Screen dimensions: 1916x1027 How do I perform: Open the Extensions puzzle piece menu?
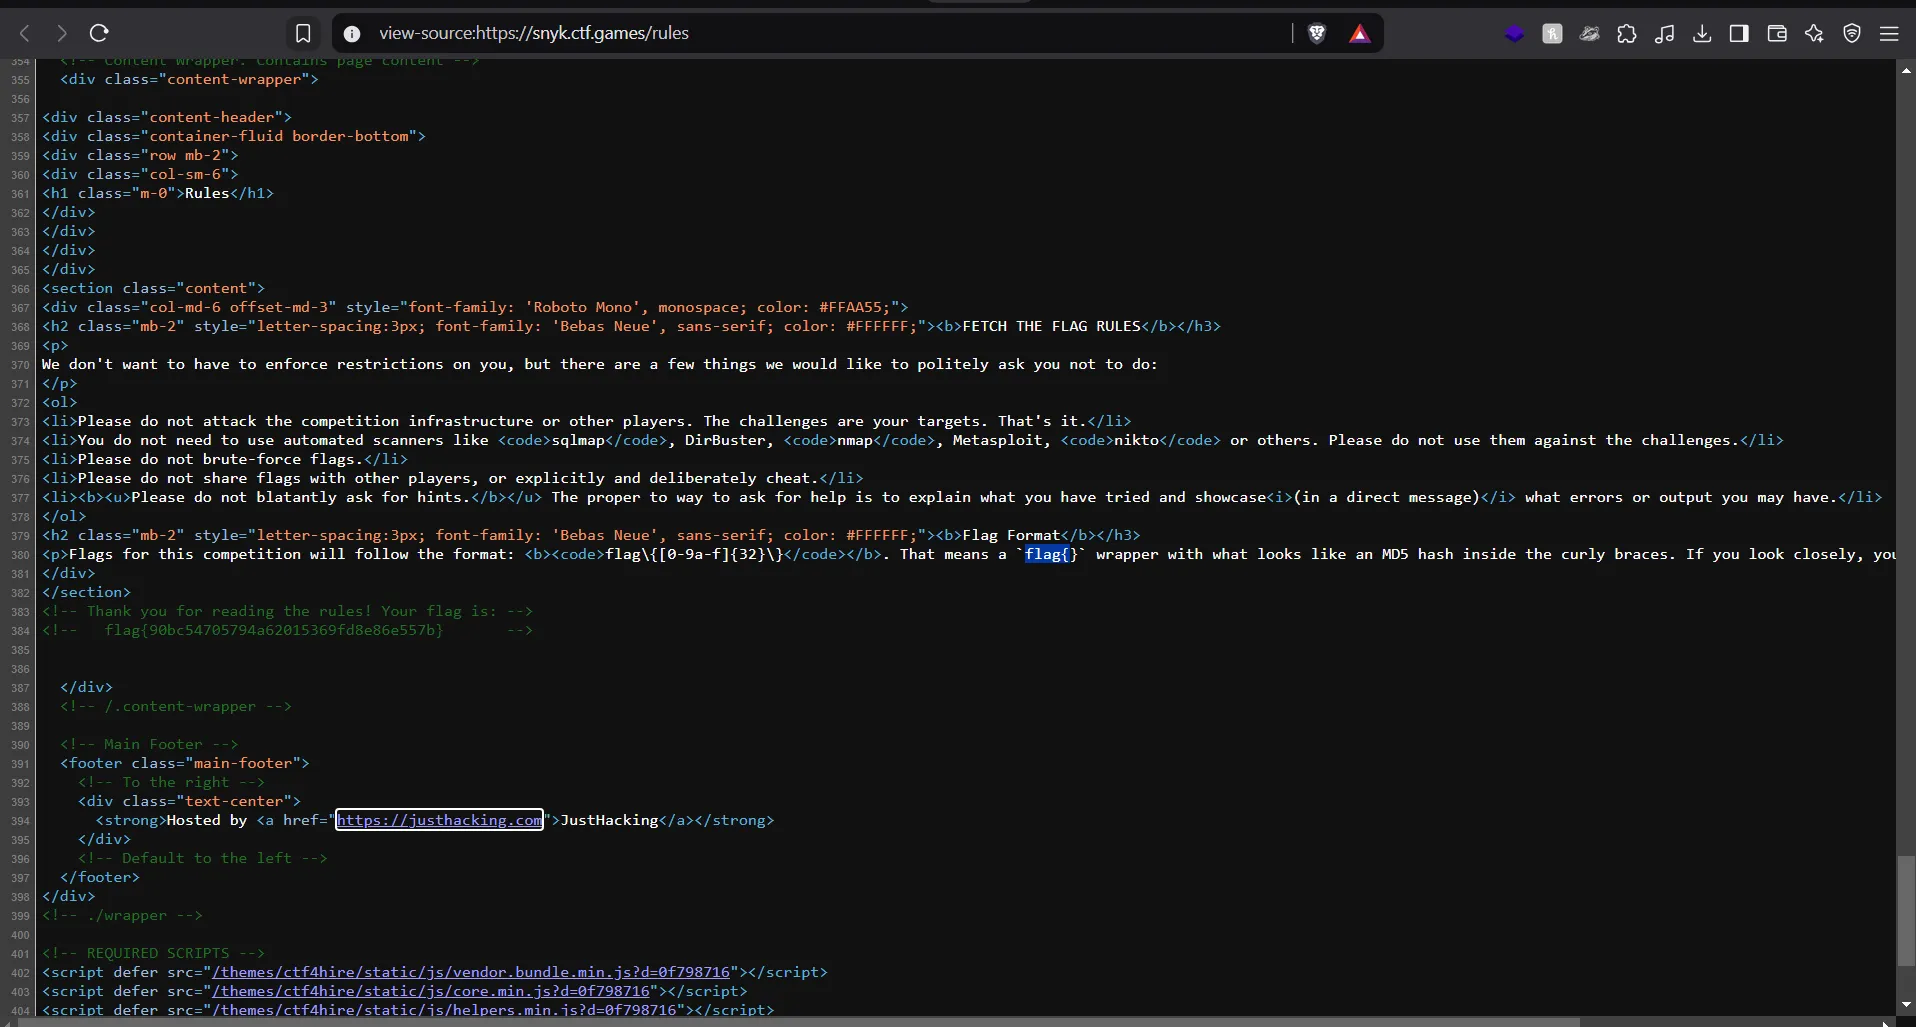pyautogui.click(x=1627, y=33)
